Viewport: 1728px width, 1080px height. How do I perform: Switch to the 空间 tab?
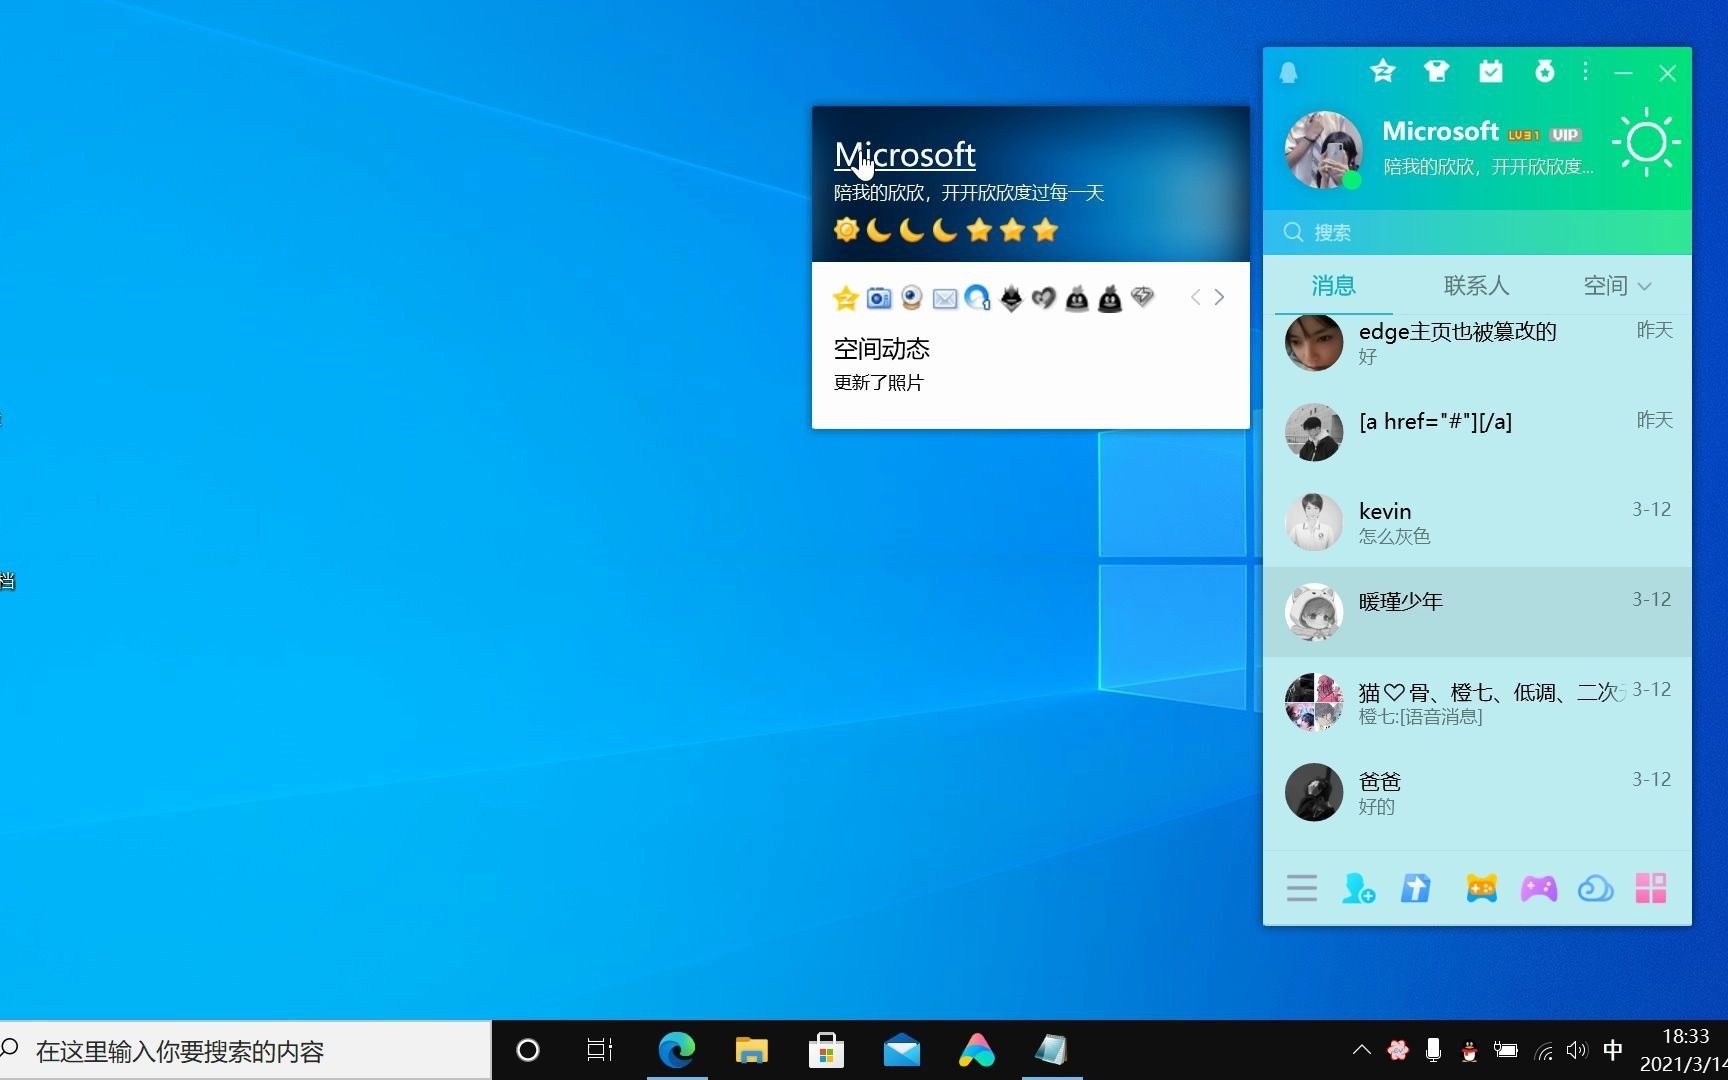(1606, 286)
